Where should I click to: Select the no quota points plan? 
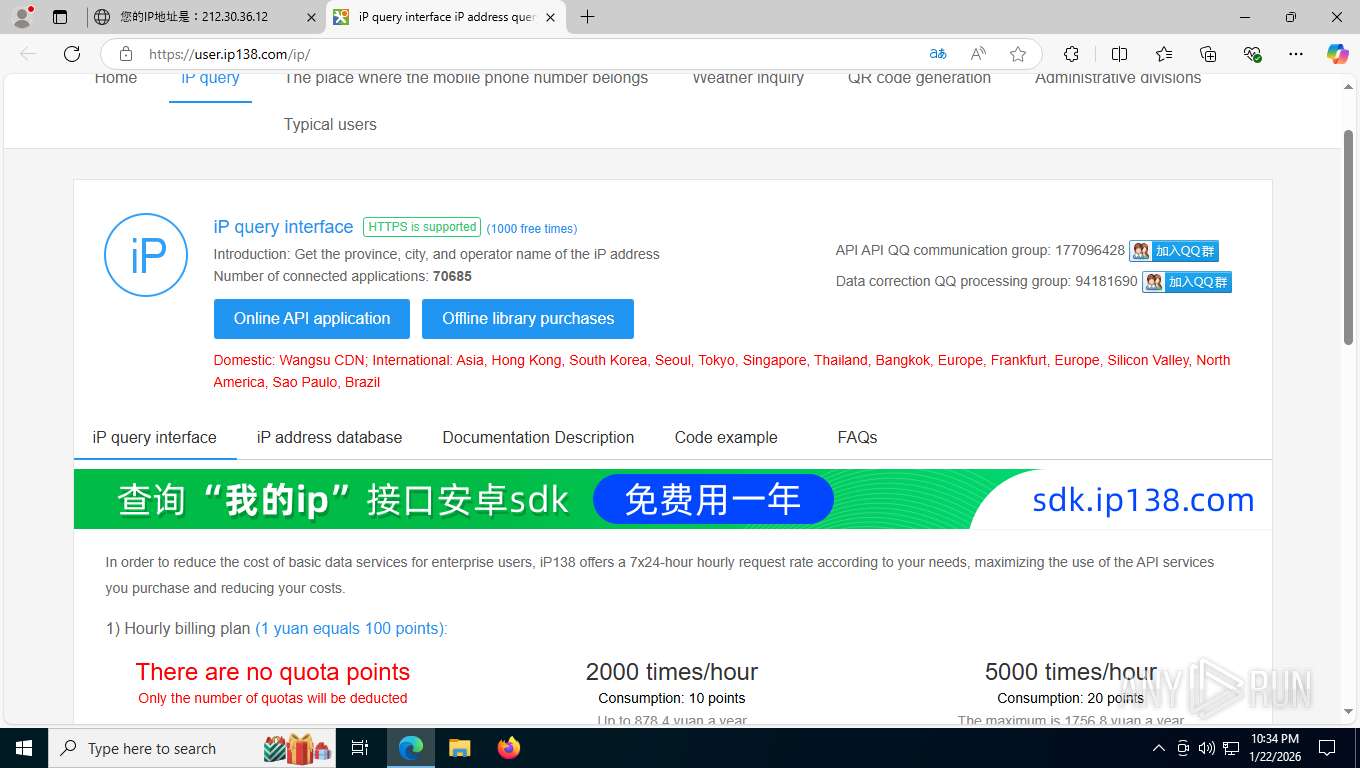click(x=273, y=683)
